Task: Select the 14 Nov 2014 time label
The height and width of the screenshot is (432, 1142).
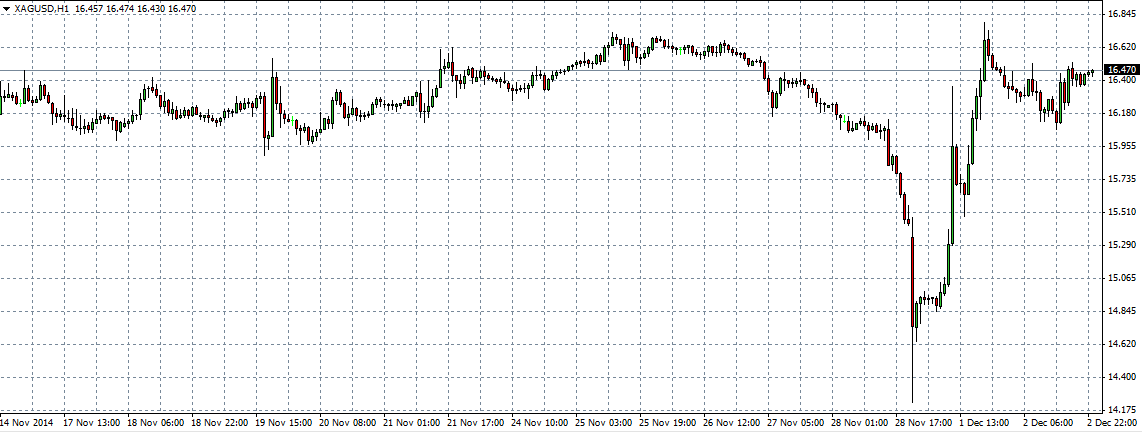Action: click(26, 423)
